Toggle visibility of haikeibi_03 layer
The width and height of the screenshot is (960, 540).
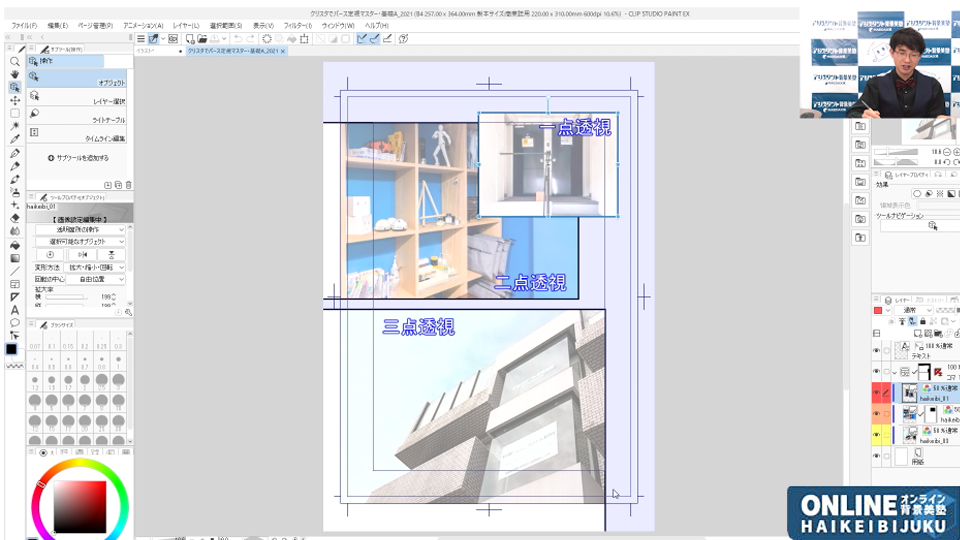877,434
